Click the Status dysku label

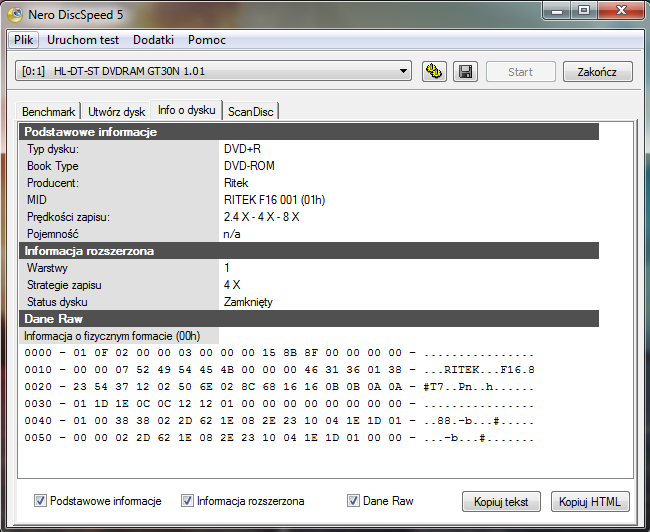pyautogui.click(x=57, y=302)
